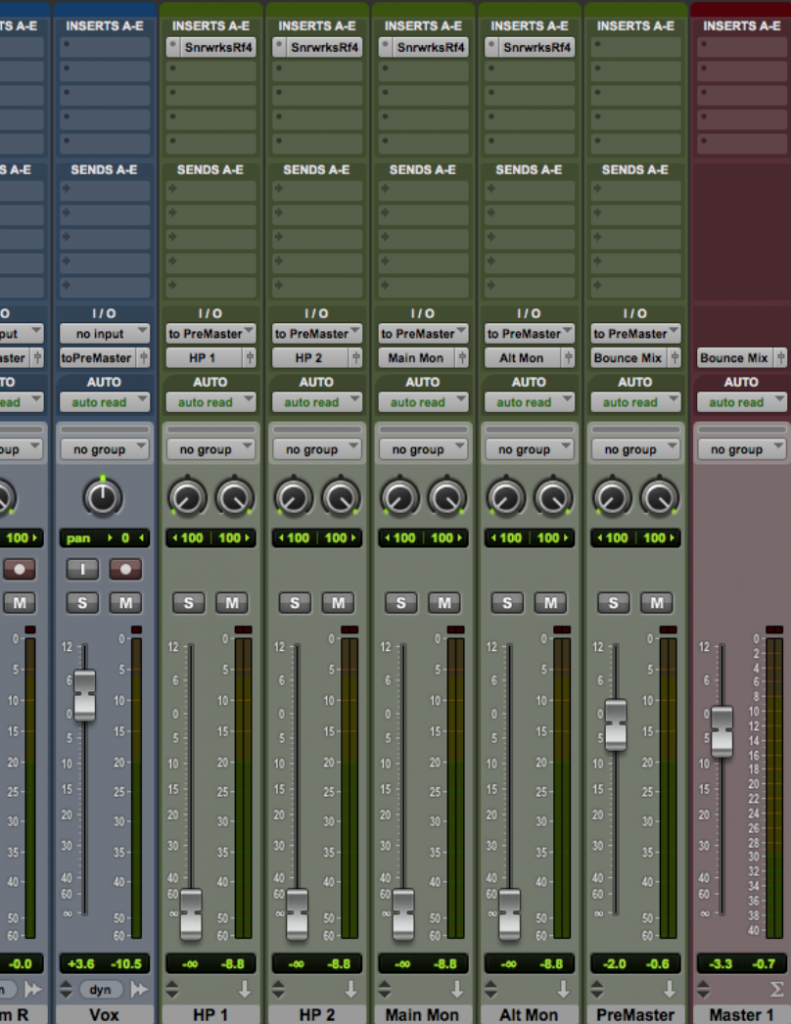Mute the Vox track
Image resolution: width=791 pixels, height=1024 pixels.
[125, 602]
